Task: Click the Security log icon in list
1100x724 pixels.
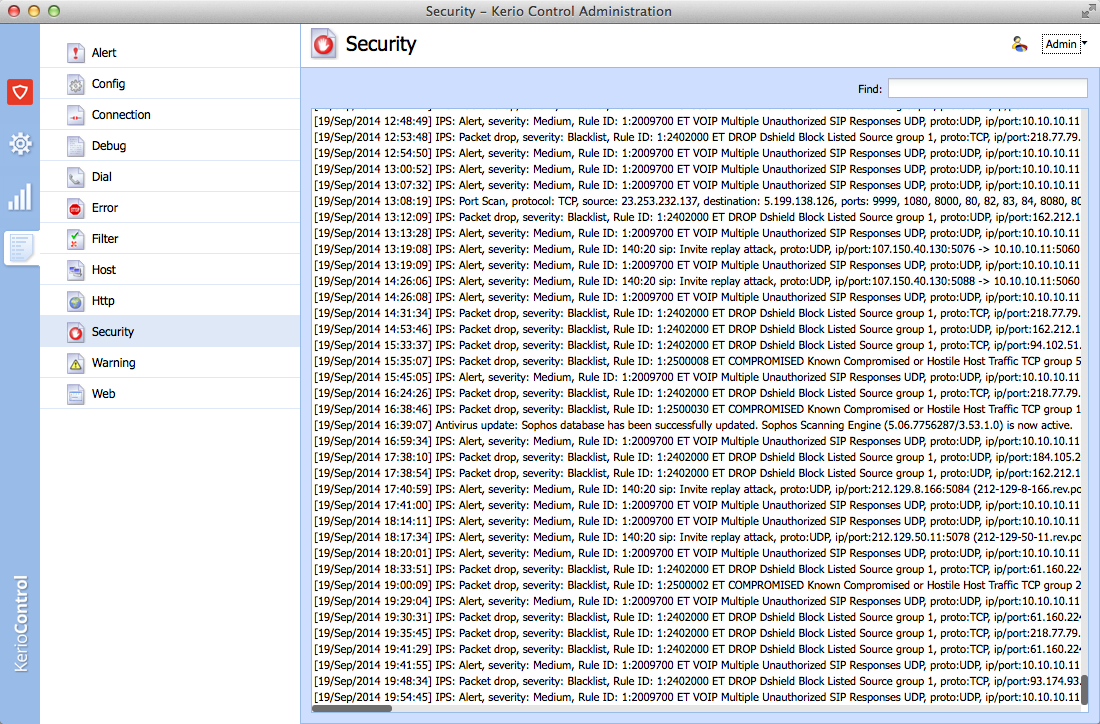Action: 76,332
